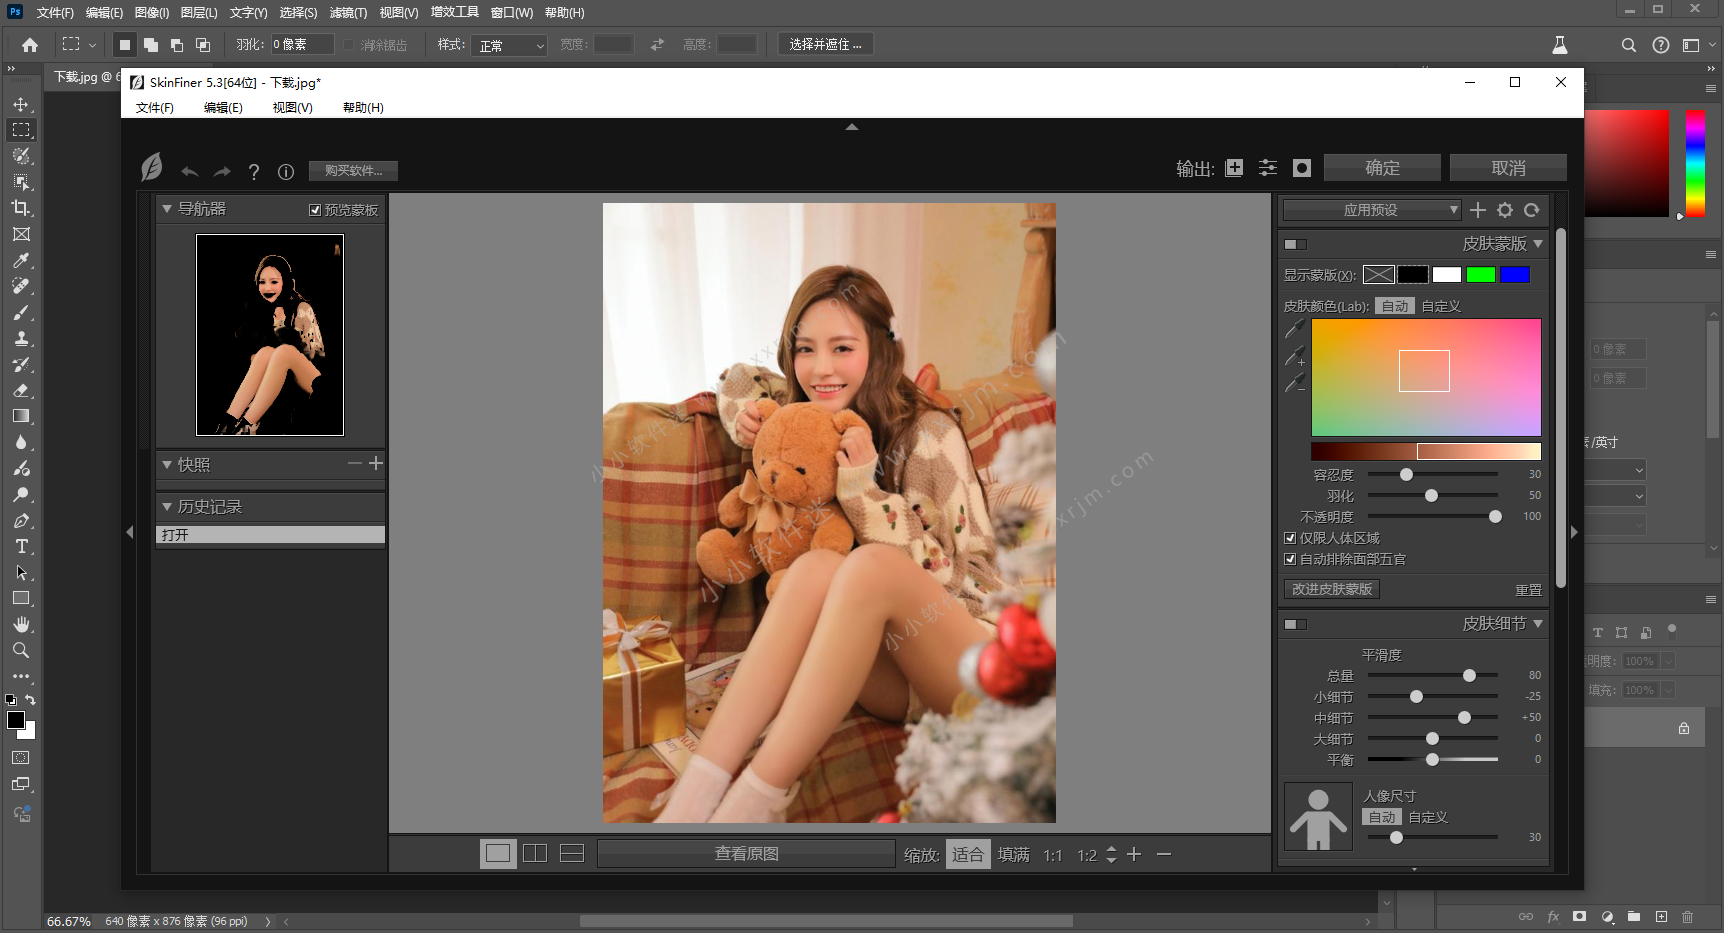
Task: Open SkinFiner Edit menu
Action: point(223,108)
